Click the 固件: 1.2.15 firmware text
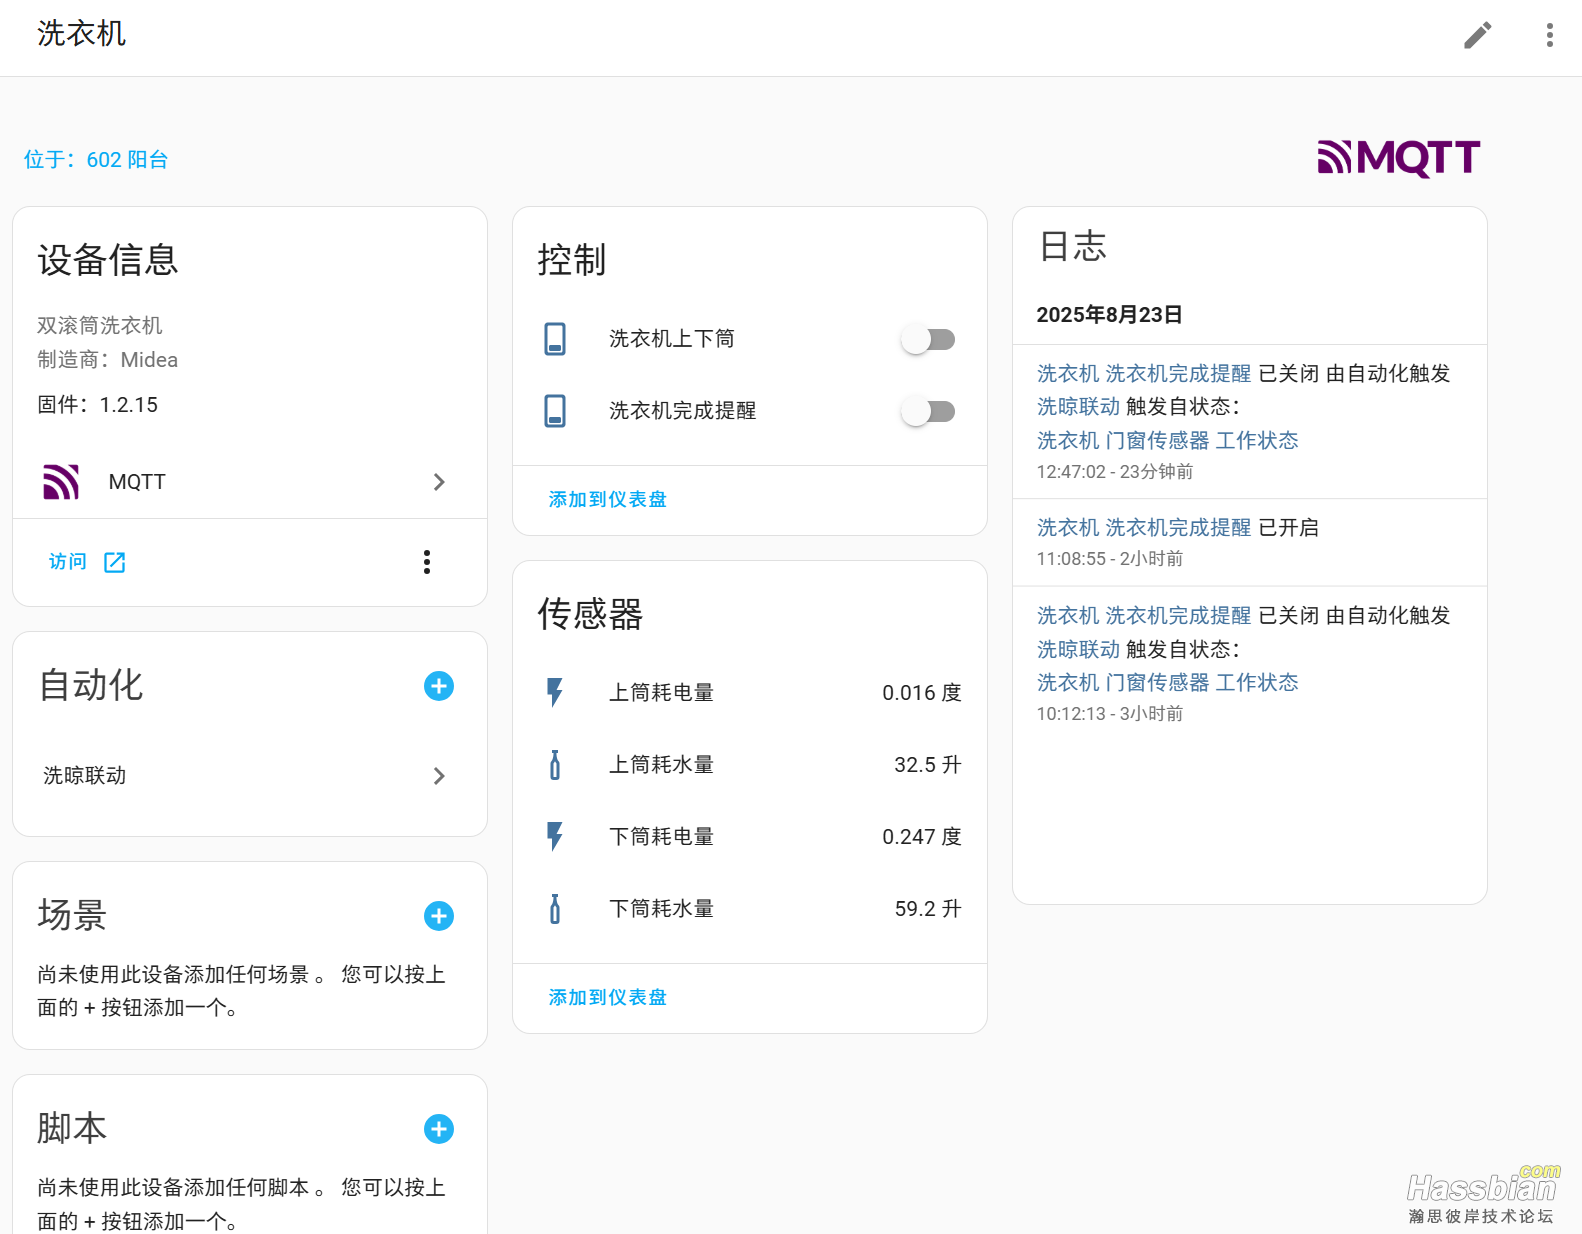1582x1234 pixels. coord(97,405)
